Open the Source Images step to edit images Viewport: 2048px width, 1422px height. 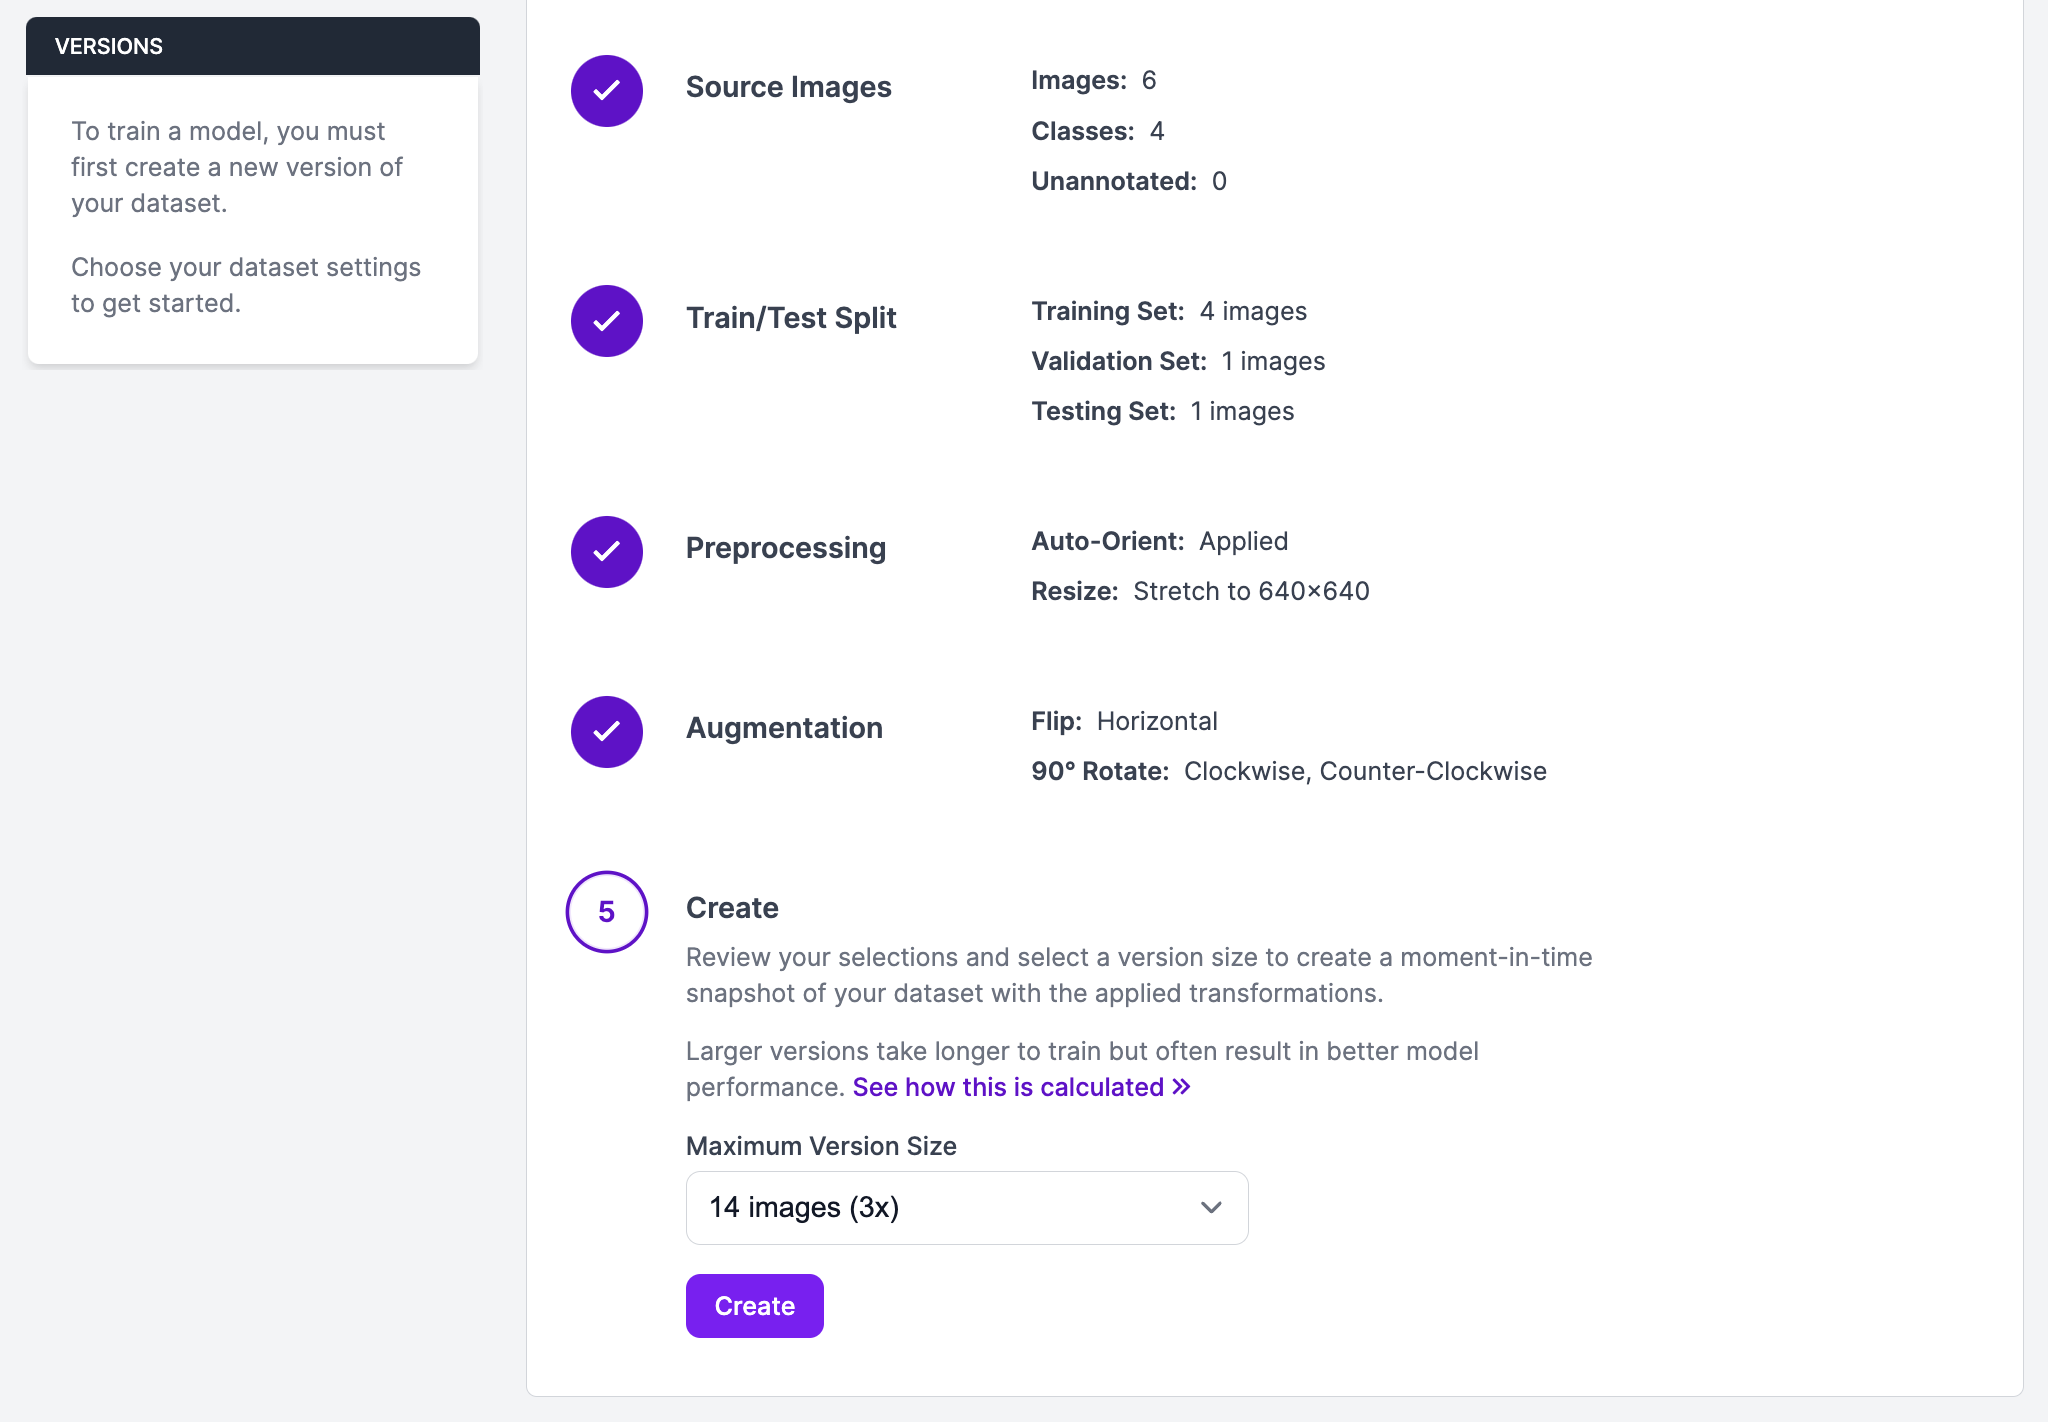[x=787, y=87]
